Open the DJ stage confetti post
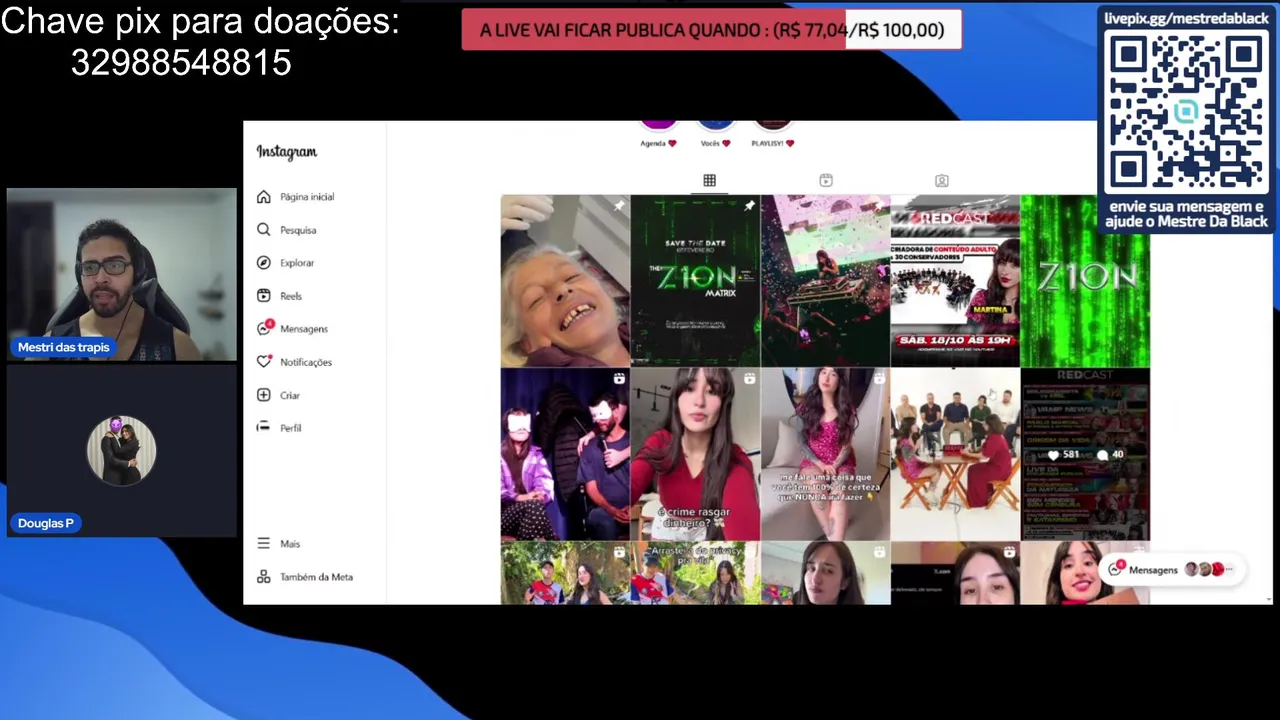This screenshot has height=720, width=1280. pos(825,281)
